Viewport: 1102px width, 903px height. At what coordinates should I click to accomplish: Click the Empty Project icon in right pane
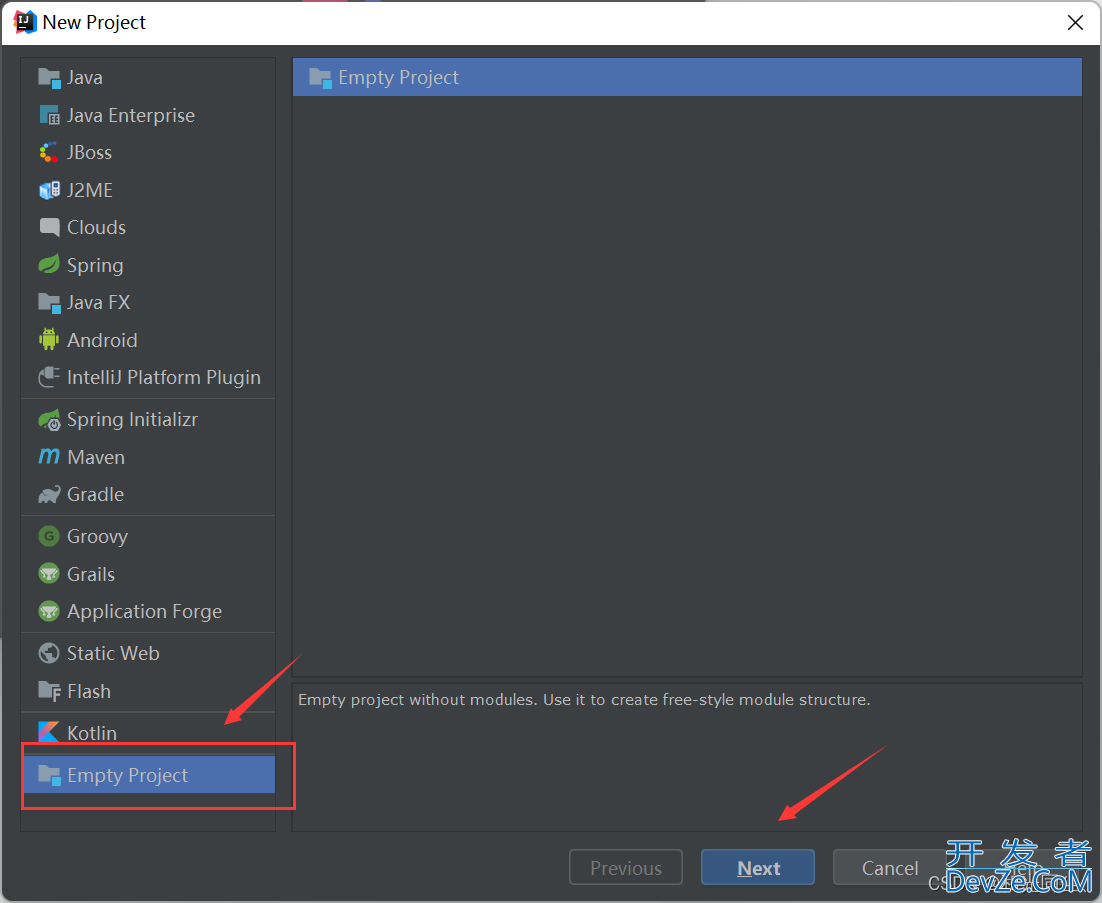click(x=320, y=78)
